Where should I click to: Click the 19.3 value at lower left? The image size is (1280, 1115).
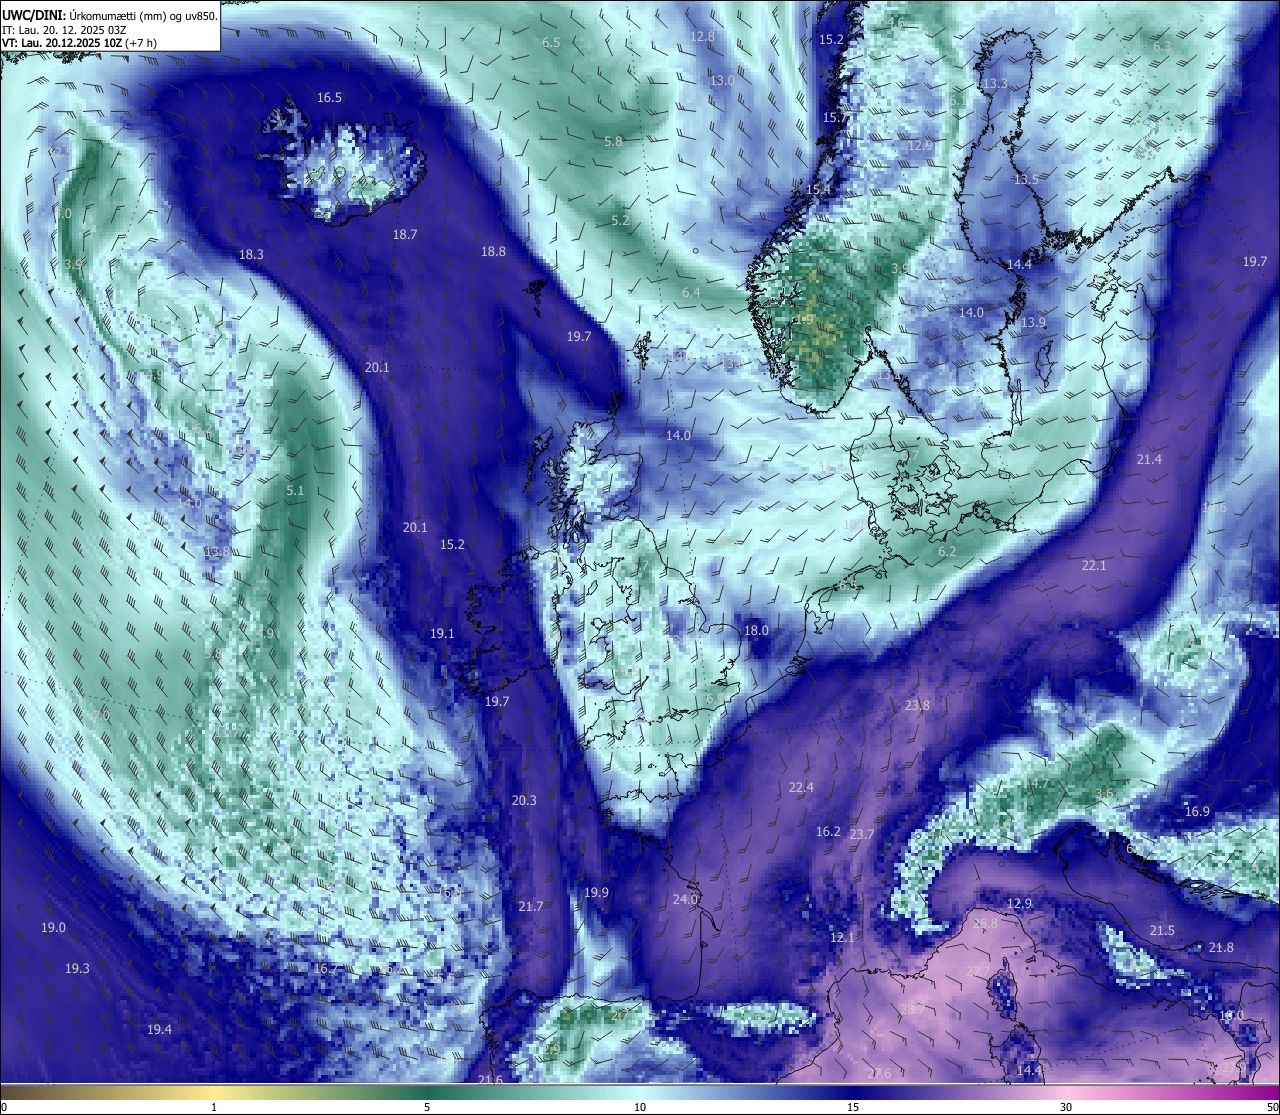[x=77, y=969]
